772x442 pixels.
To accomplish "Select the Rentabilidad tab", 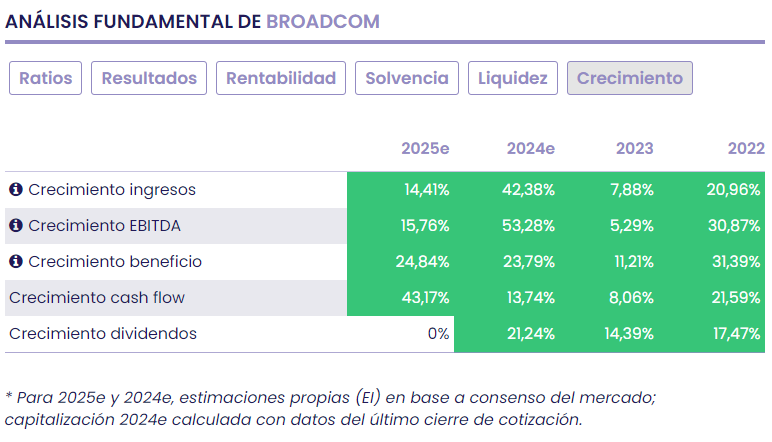I will click(281, 78).
